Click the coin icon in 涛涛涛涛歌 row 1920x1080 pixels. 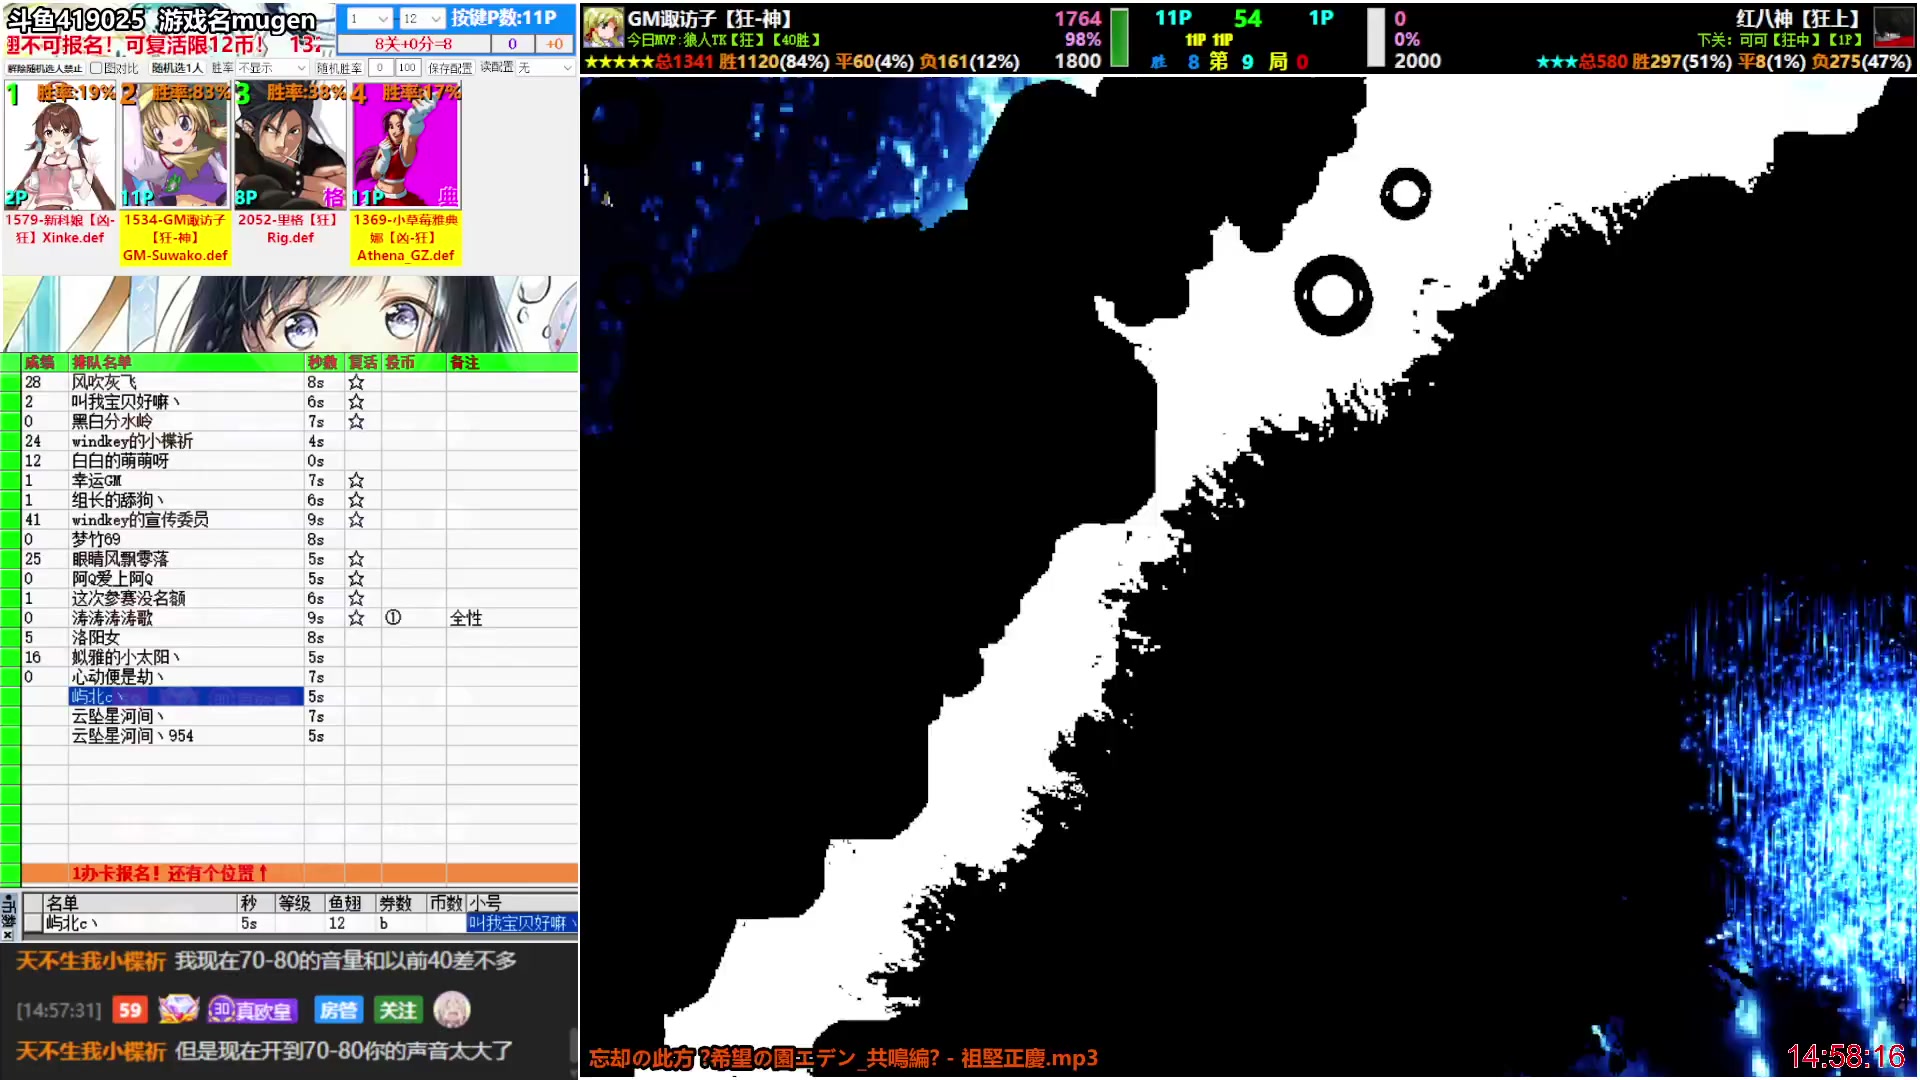pos(393,618)
